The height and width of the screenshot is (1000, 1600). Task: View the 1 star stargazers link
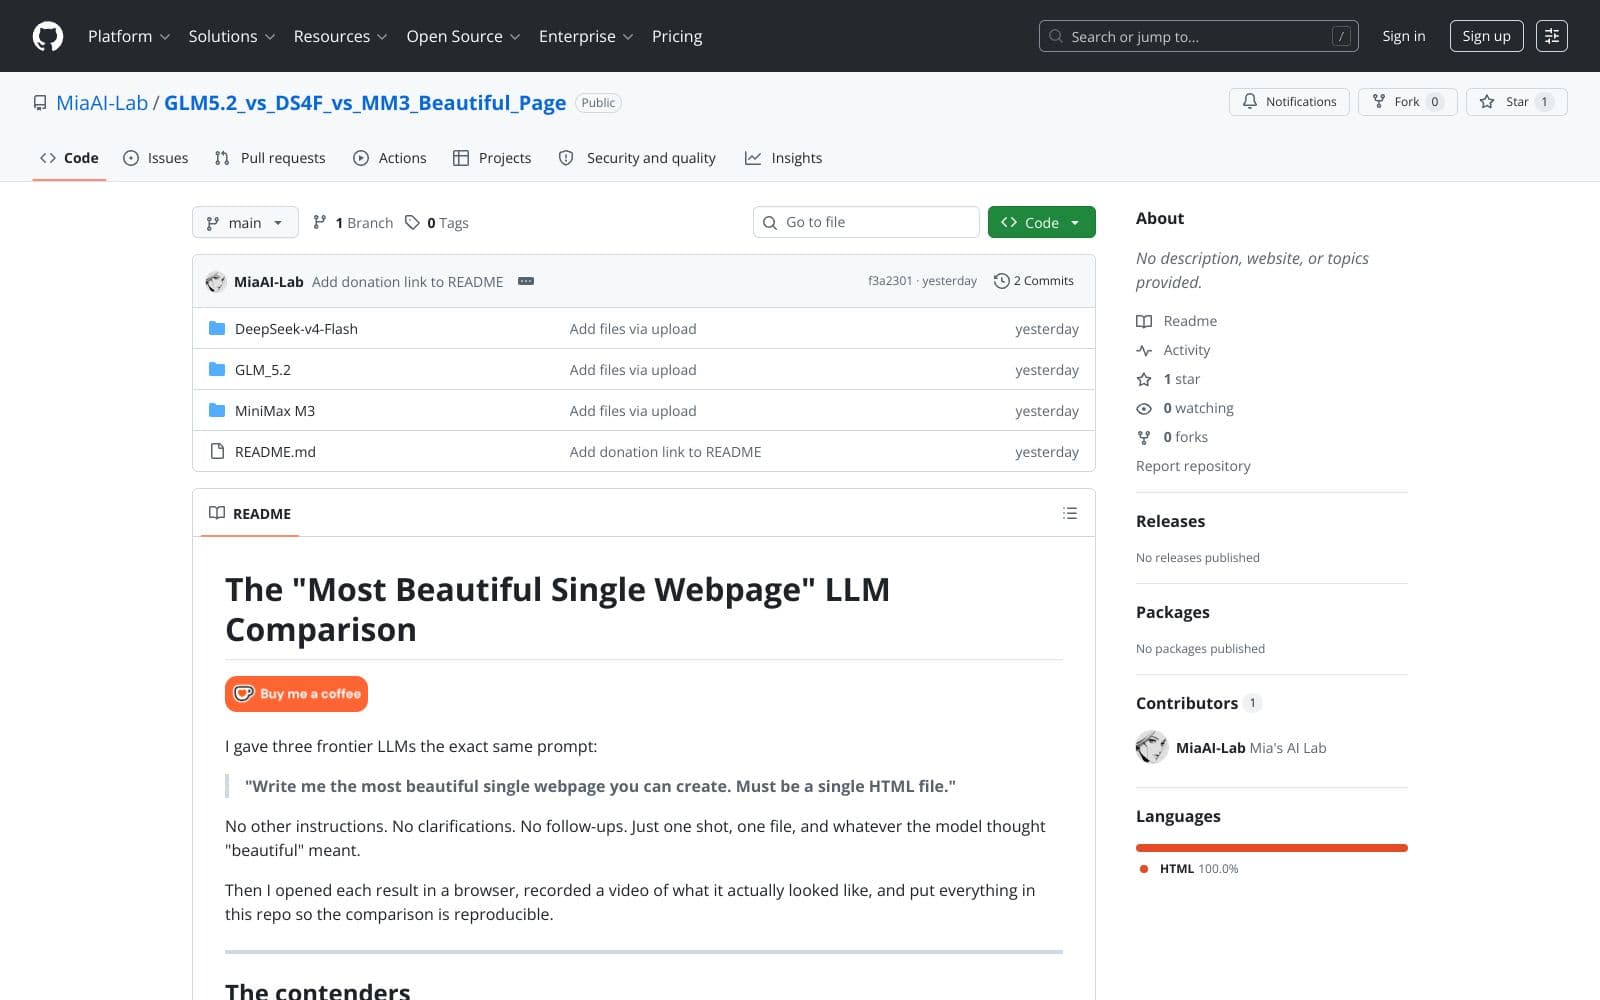(x=1168, y=379)
